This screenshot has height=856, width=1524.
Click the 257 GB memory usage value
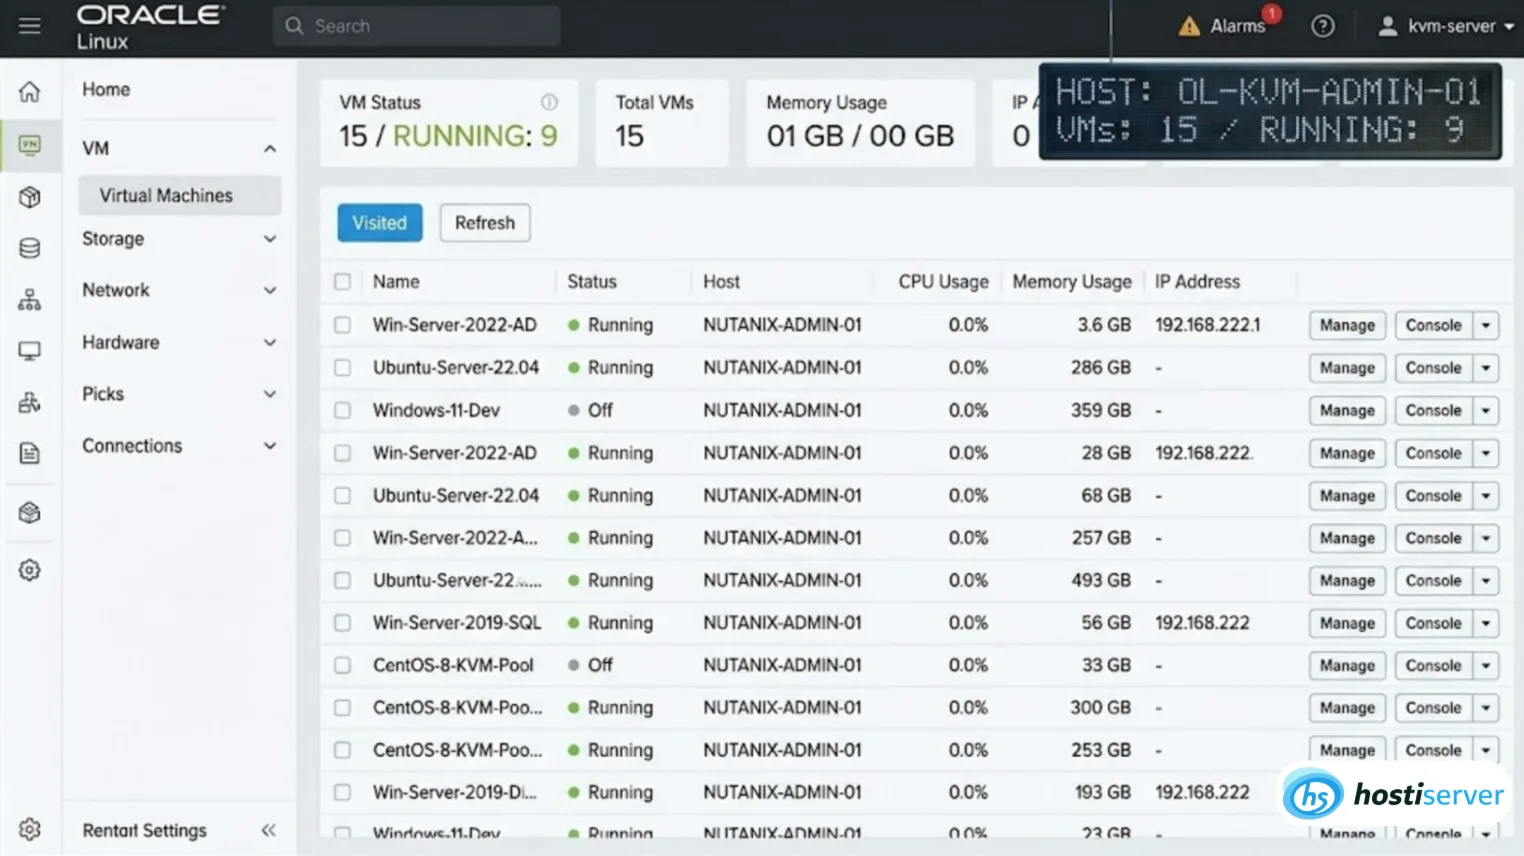1101,538
